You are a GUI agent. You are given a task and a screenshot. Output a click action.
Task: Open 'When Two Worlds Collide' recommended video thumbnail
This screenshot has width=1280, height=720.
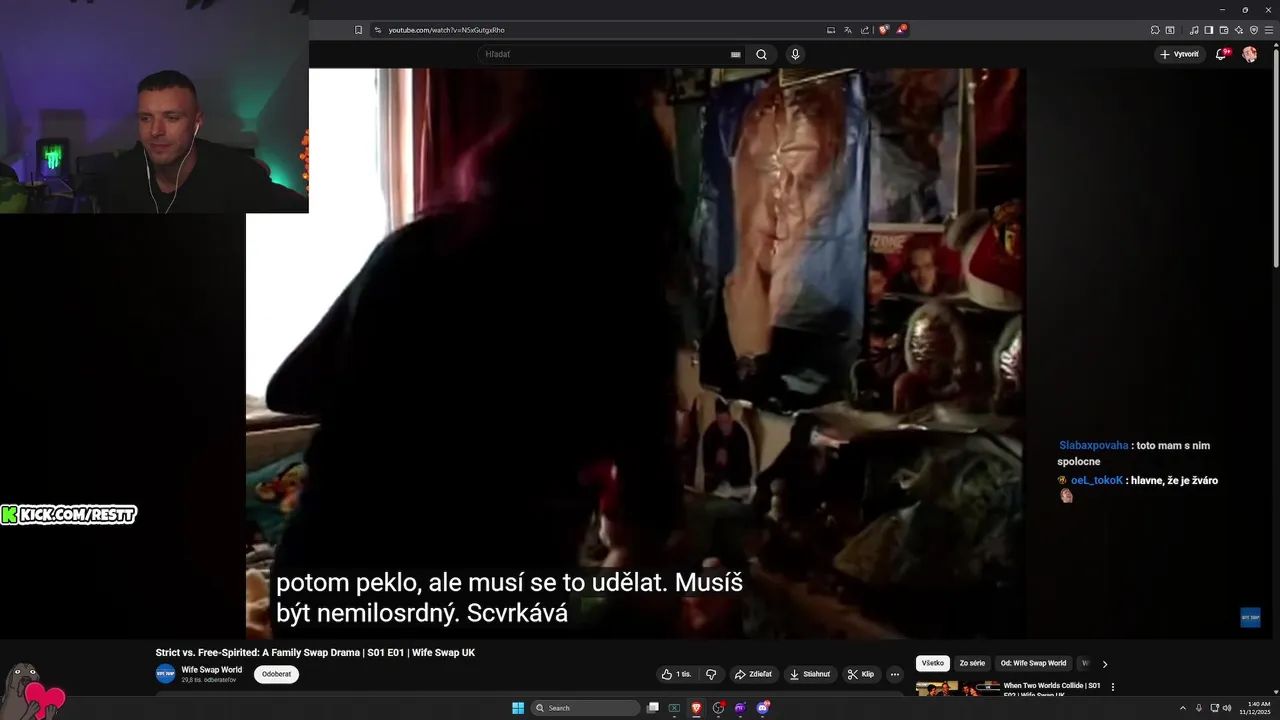pyautogui.click(x=958, y=688)
